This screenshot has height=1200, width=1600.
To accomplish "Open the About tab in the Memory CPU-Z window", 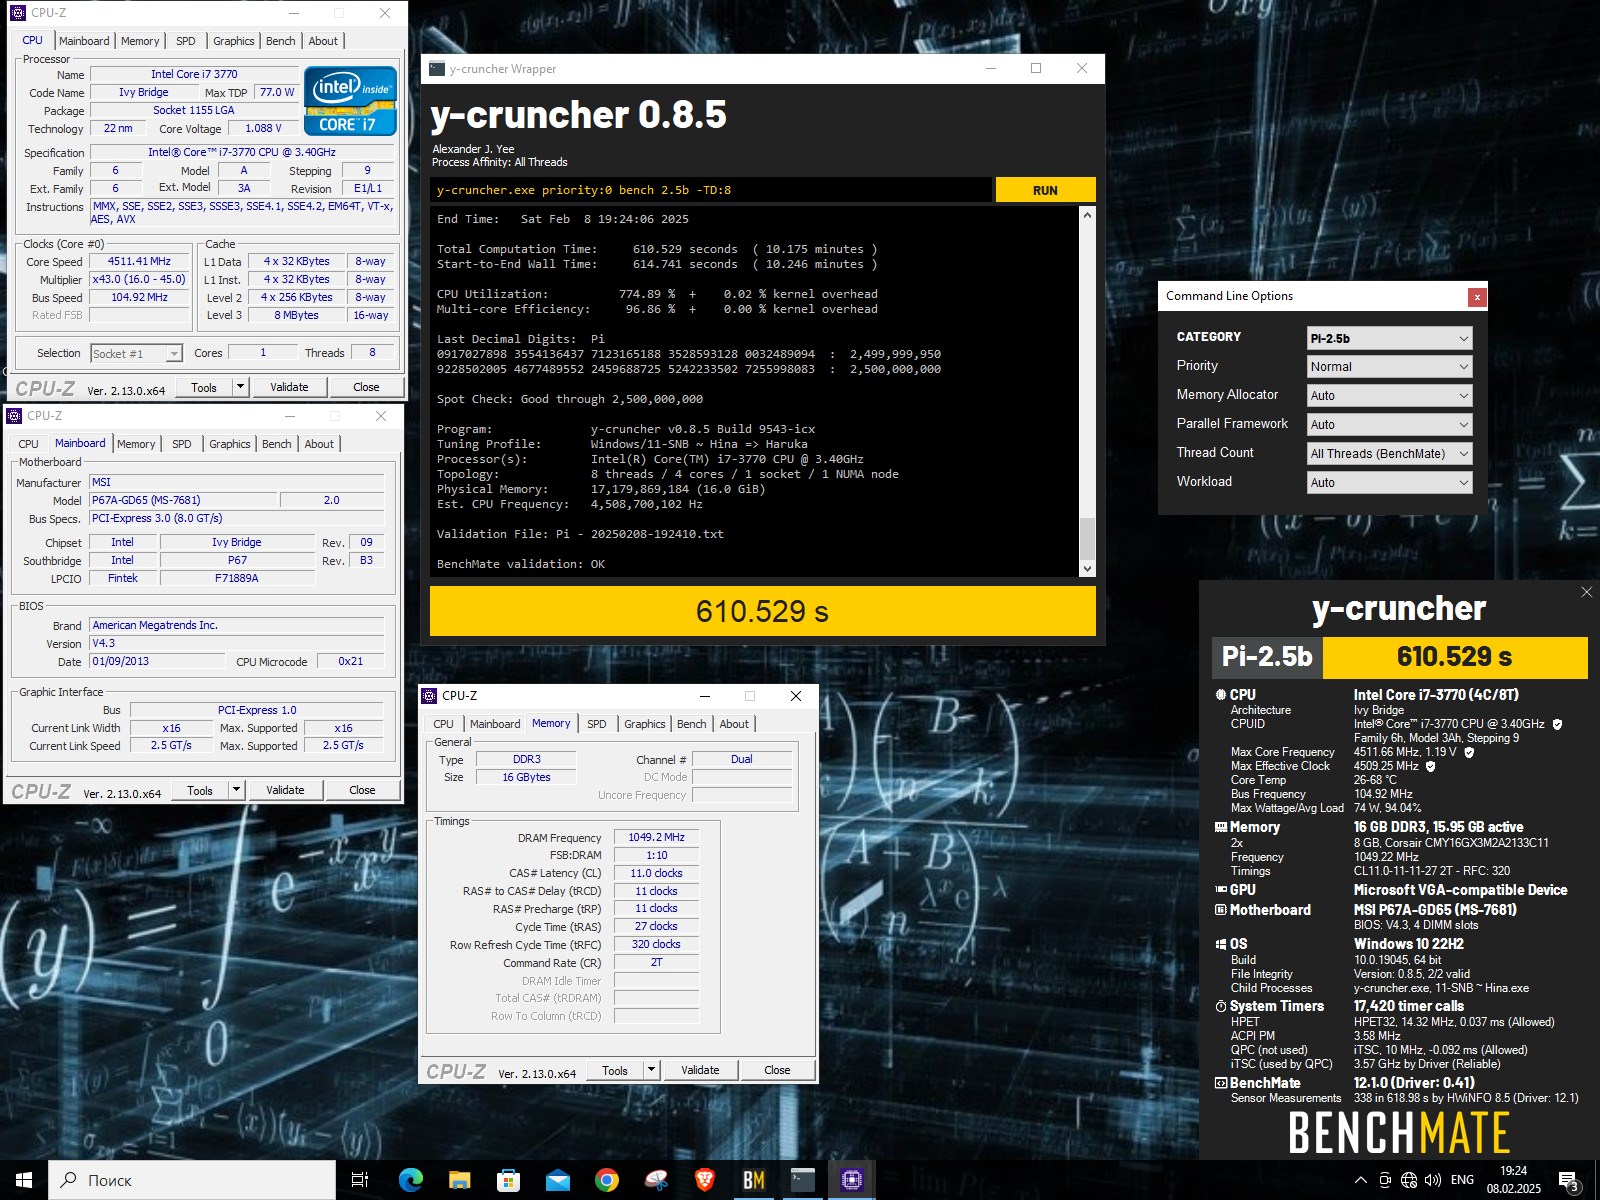I will click(x=733, y=724).
